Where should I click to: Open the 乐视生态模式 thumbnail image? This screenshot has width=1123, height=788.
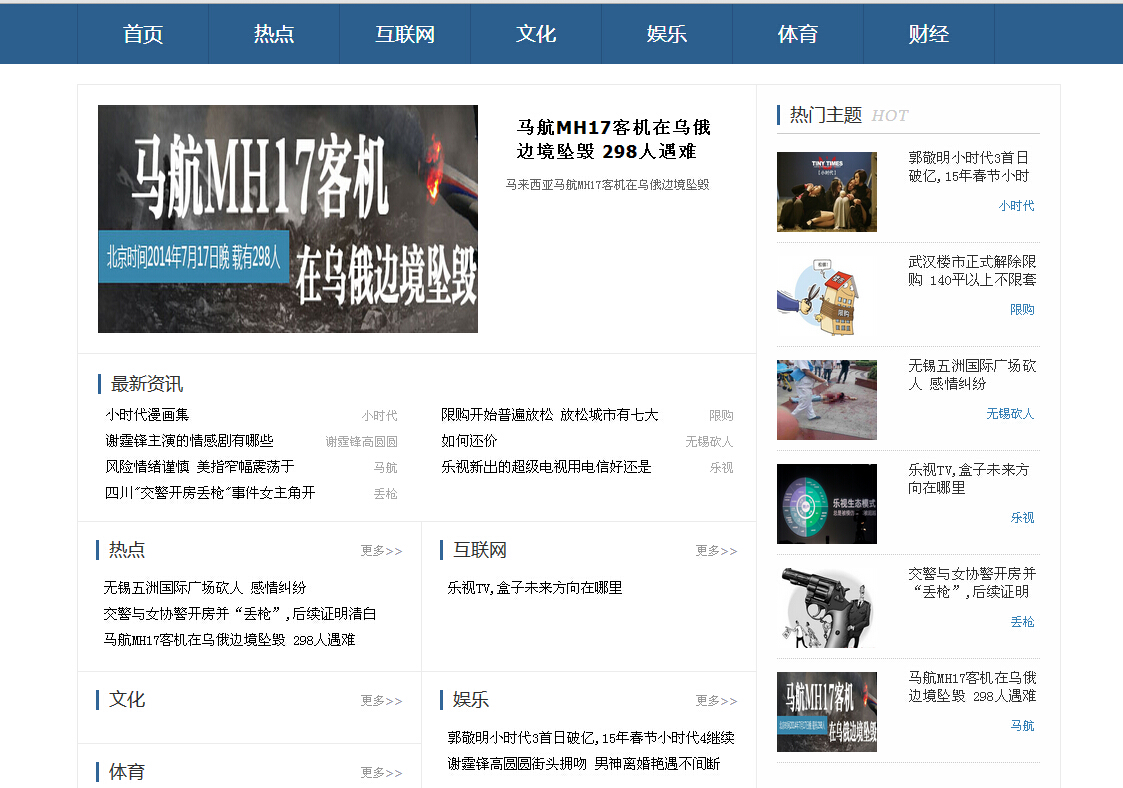pos(826,504)
